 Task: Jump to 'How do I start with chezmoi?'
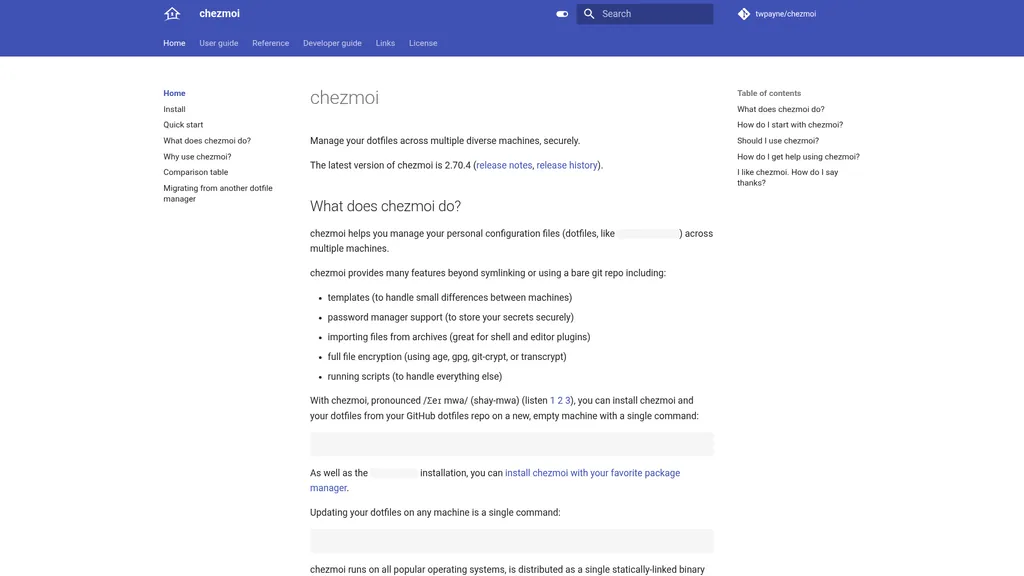[790, 125]
